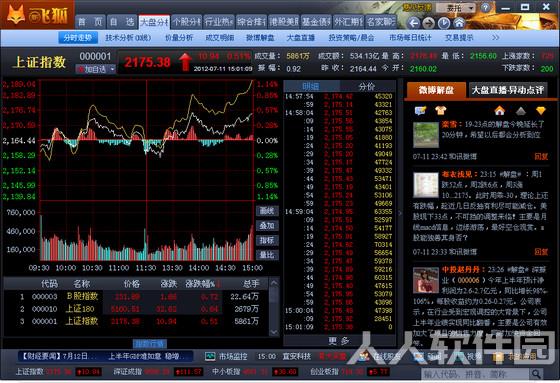560x383 pixels.
Task: Select 价量分析 sub-tab
Action: (x=179, y=38)
